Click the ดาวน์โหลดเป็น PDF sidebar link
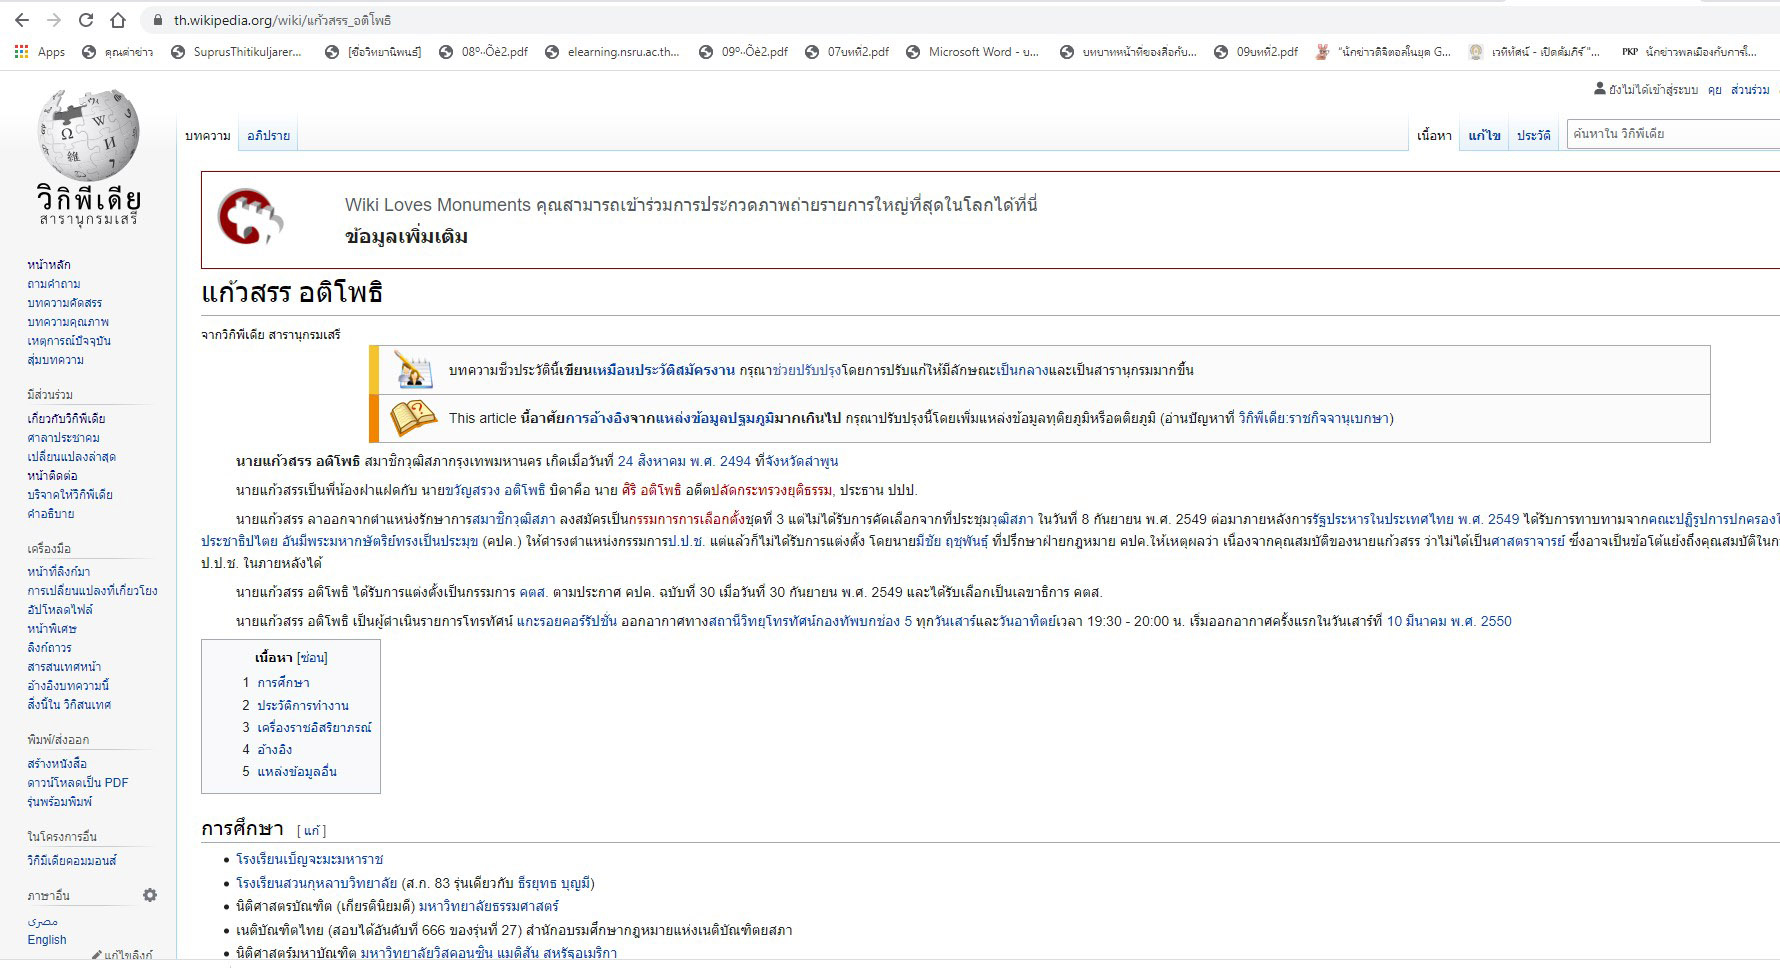The image size is (1780, 968). pyautogui.click(x=78, y=783)
